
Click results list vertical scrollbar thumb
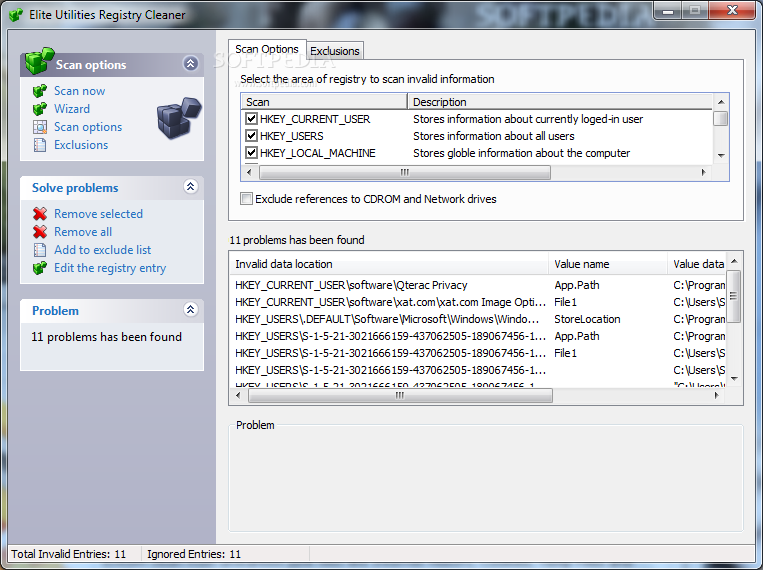pos(734,296)
